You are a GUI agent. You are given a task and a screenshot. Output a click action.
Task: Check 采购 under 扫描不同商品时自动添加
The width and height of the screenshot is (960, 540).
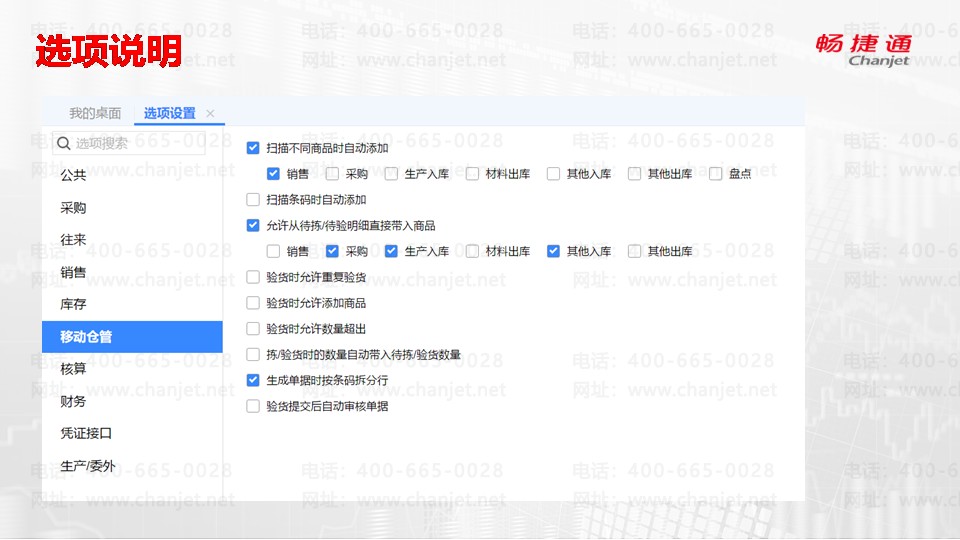pyautogui.click(x=332, y=174)
